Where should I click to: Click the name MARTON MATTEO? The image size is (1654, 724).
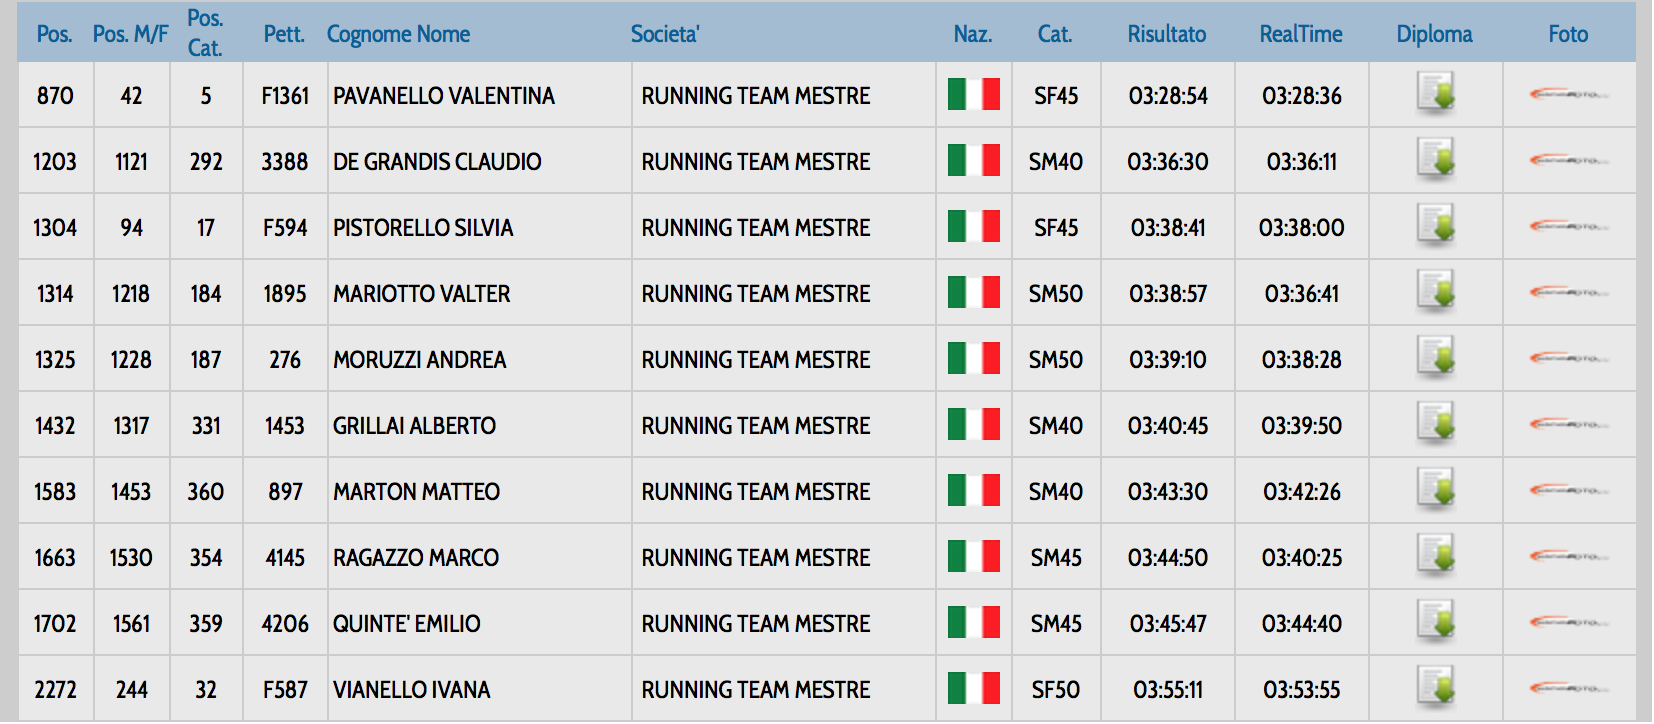416,492
